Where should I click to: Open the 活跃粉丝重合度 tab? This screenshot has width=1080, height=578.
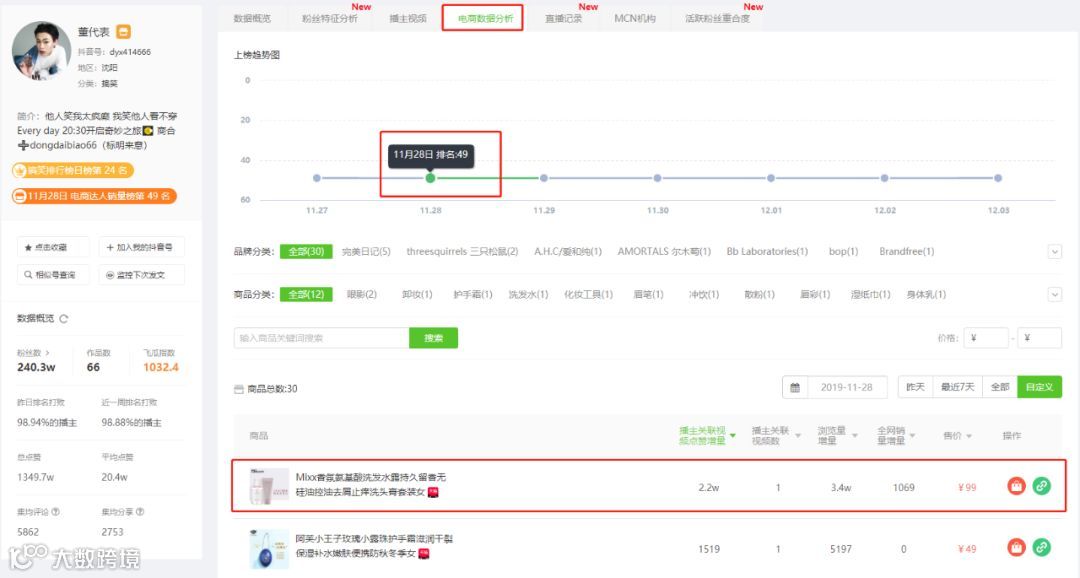[718, 19]
